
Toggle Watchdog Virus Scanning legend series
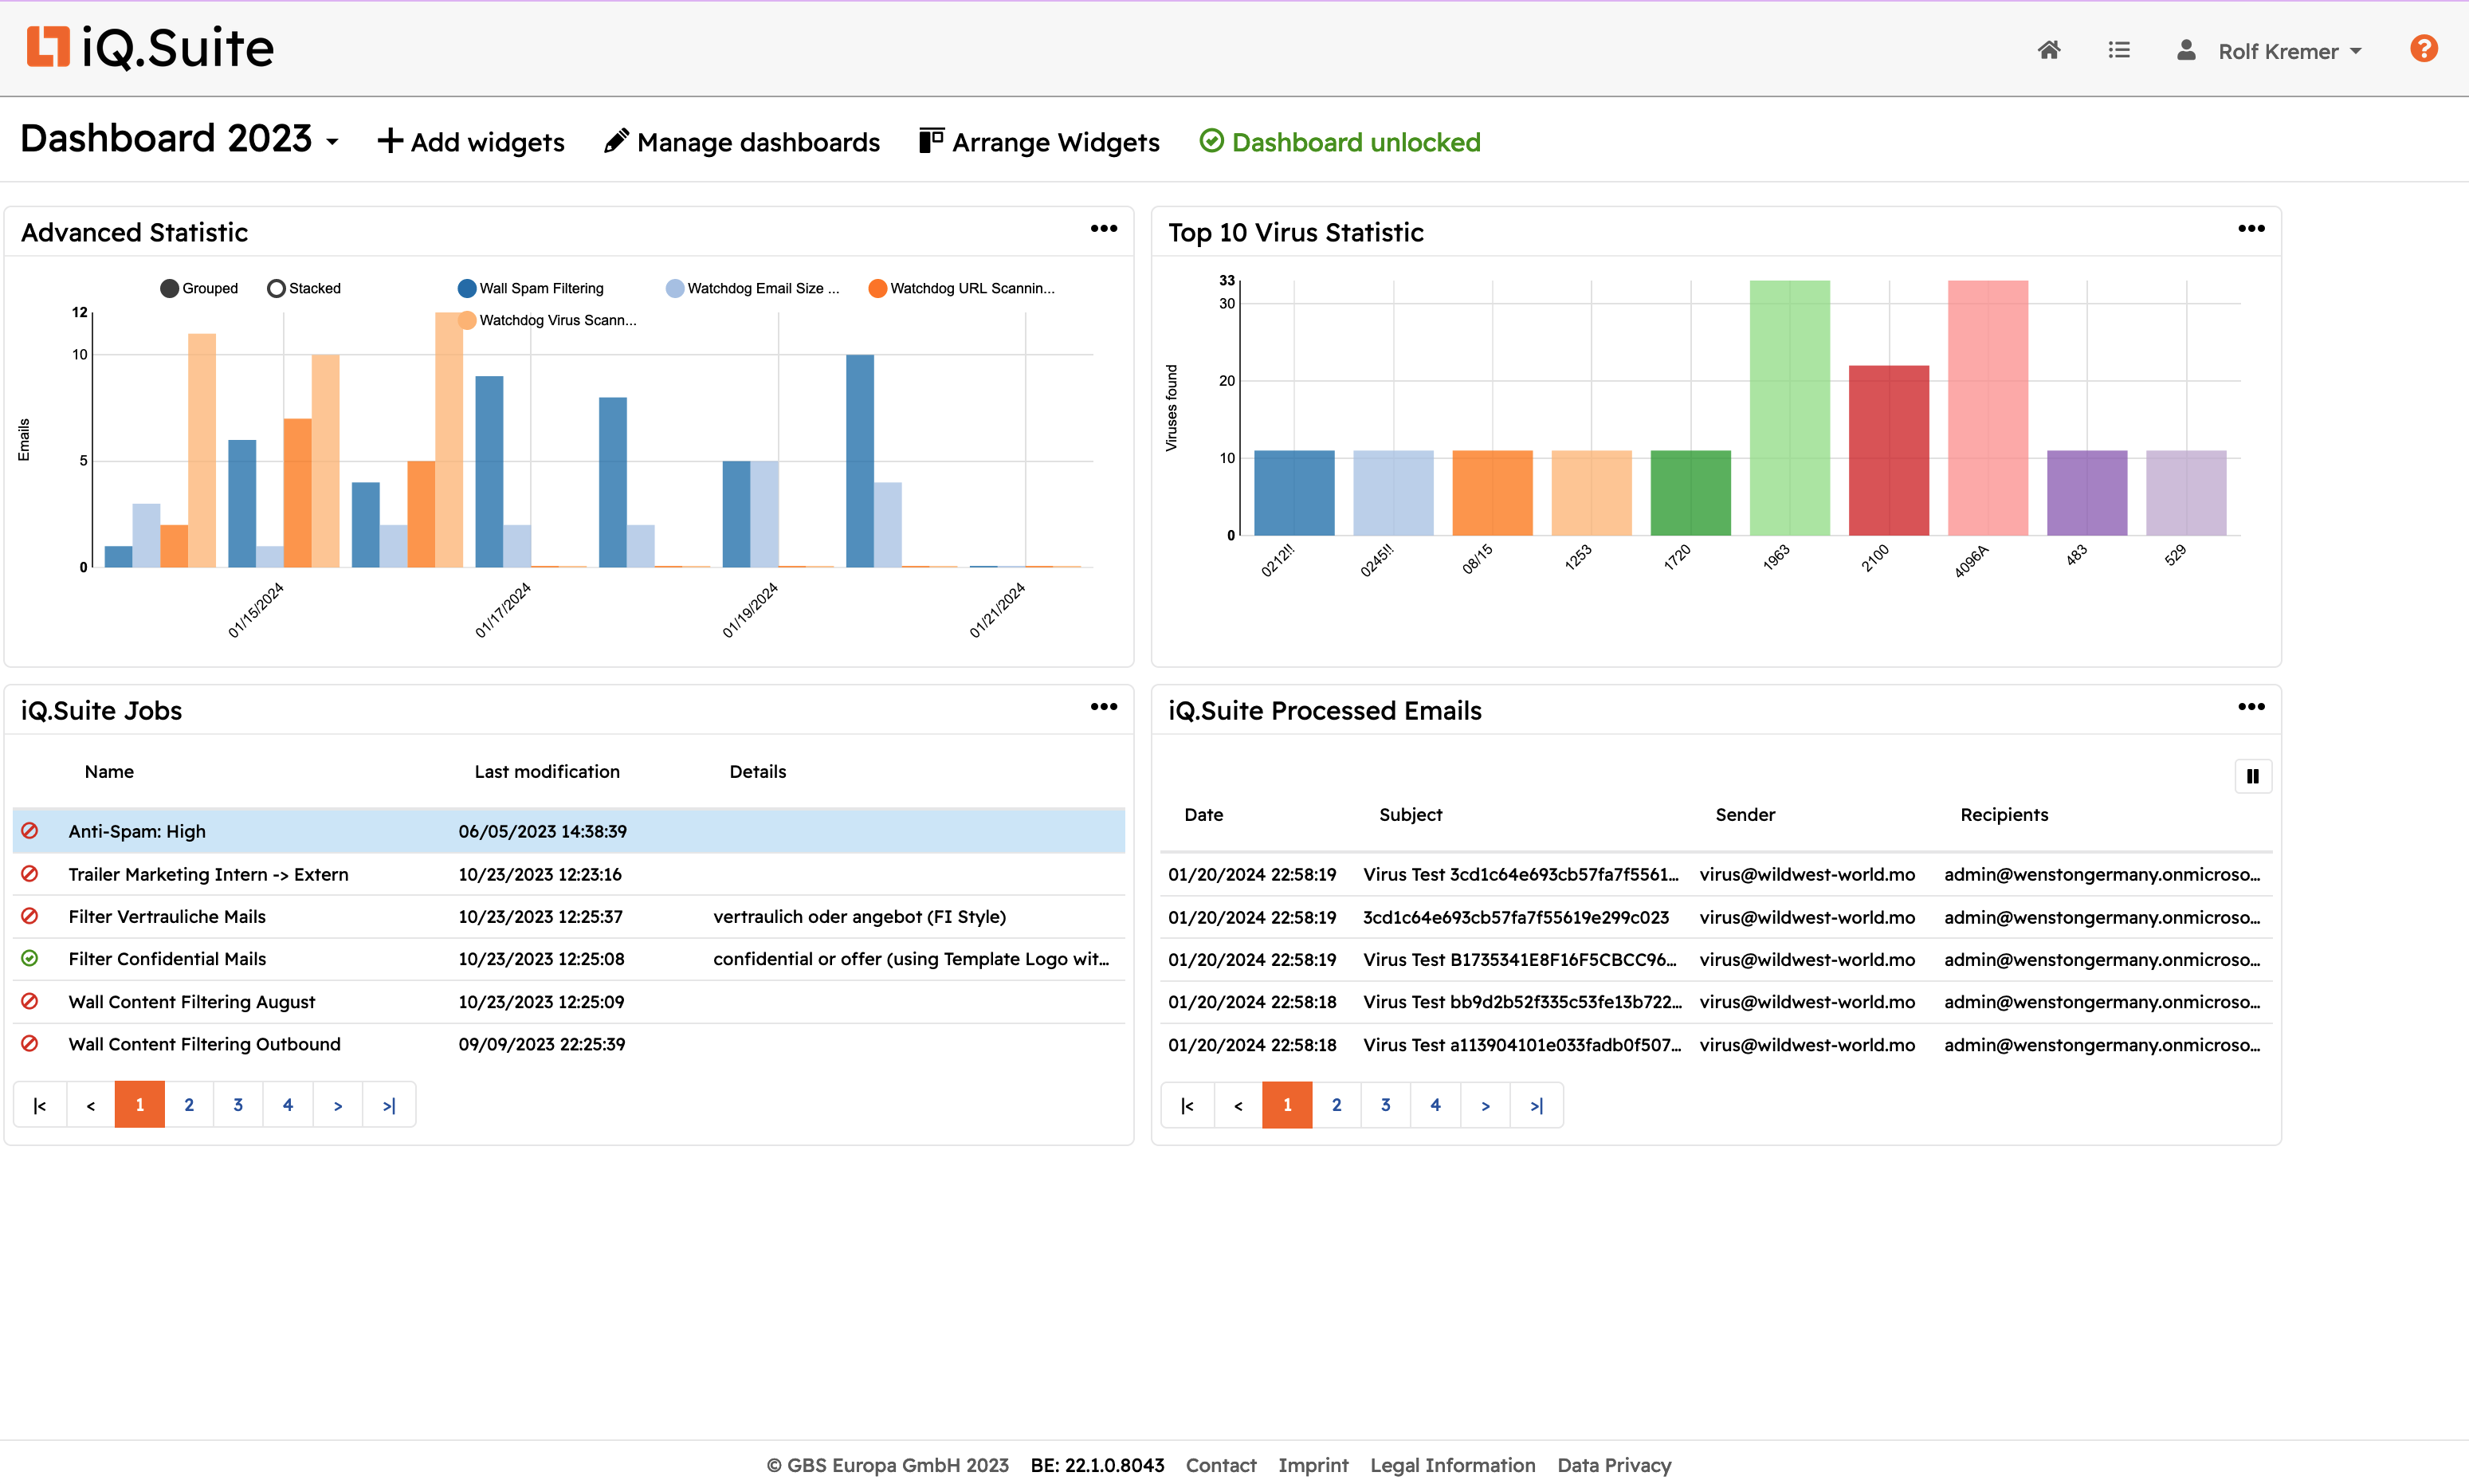click(x=547, y=320)
